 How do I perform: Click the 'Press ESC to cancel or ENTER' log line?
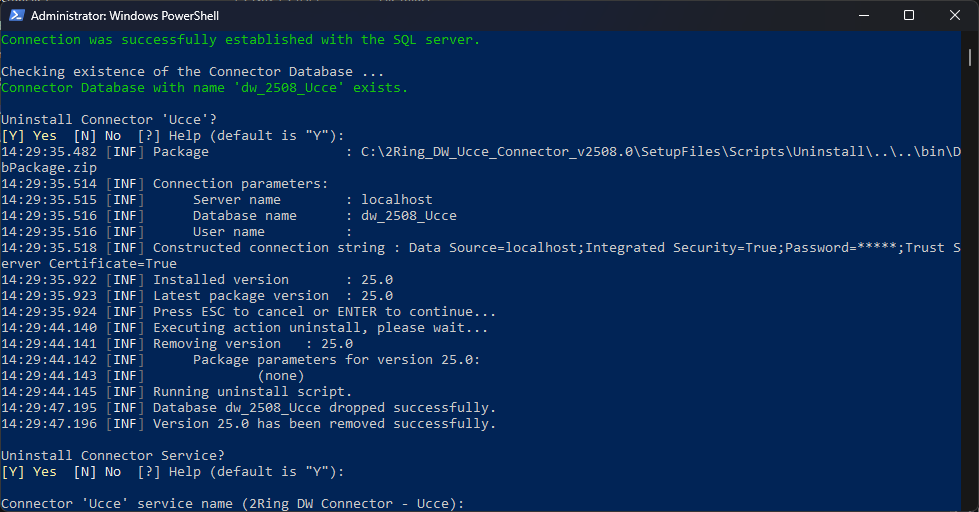324,312
